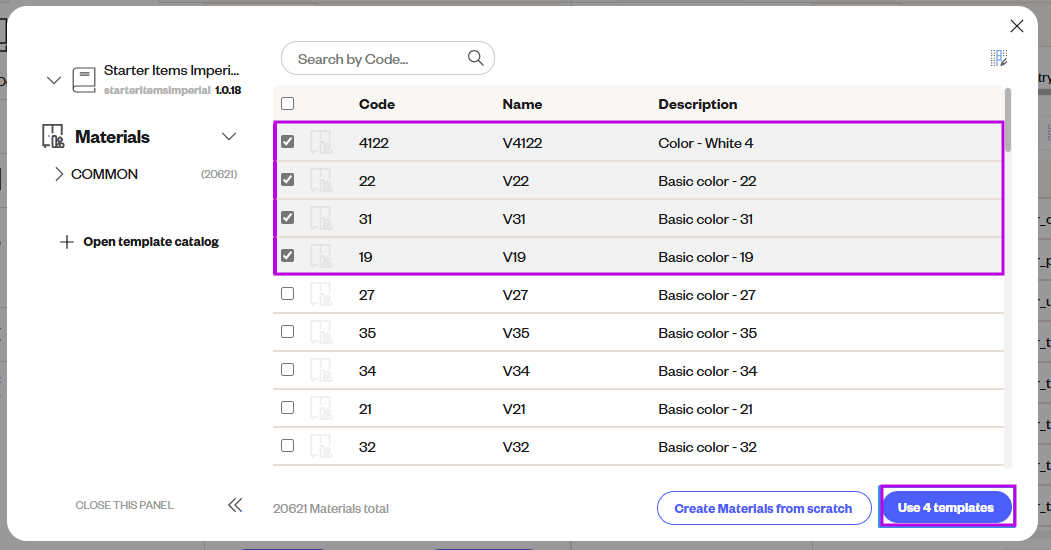Click Basic color - 27 description
1051x550 pixels.
[x=706, y=295]
